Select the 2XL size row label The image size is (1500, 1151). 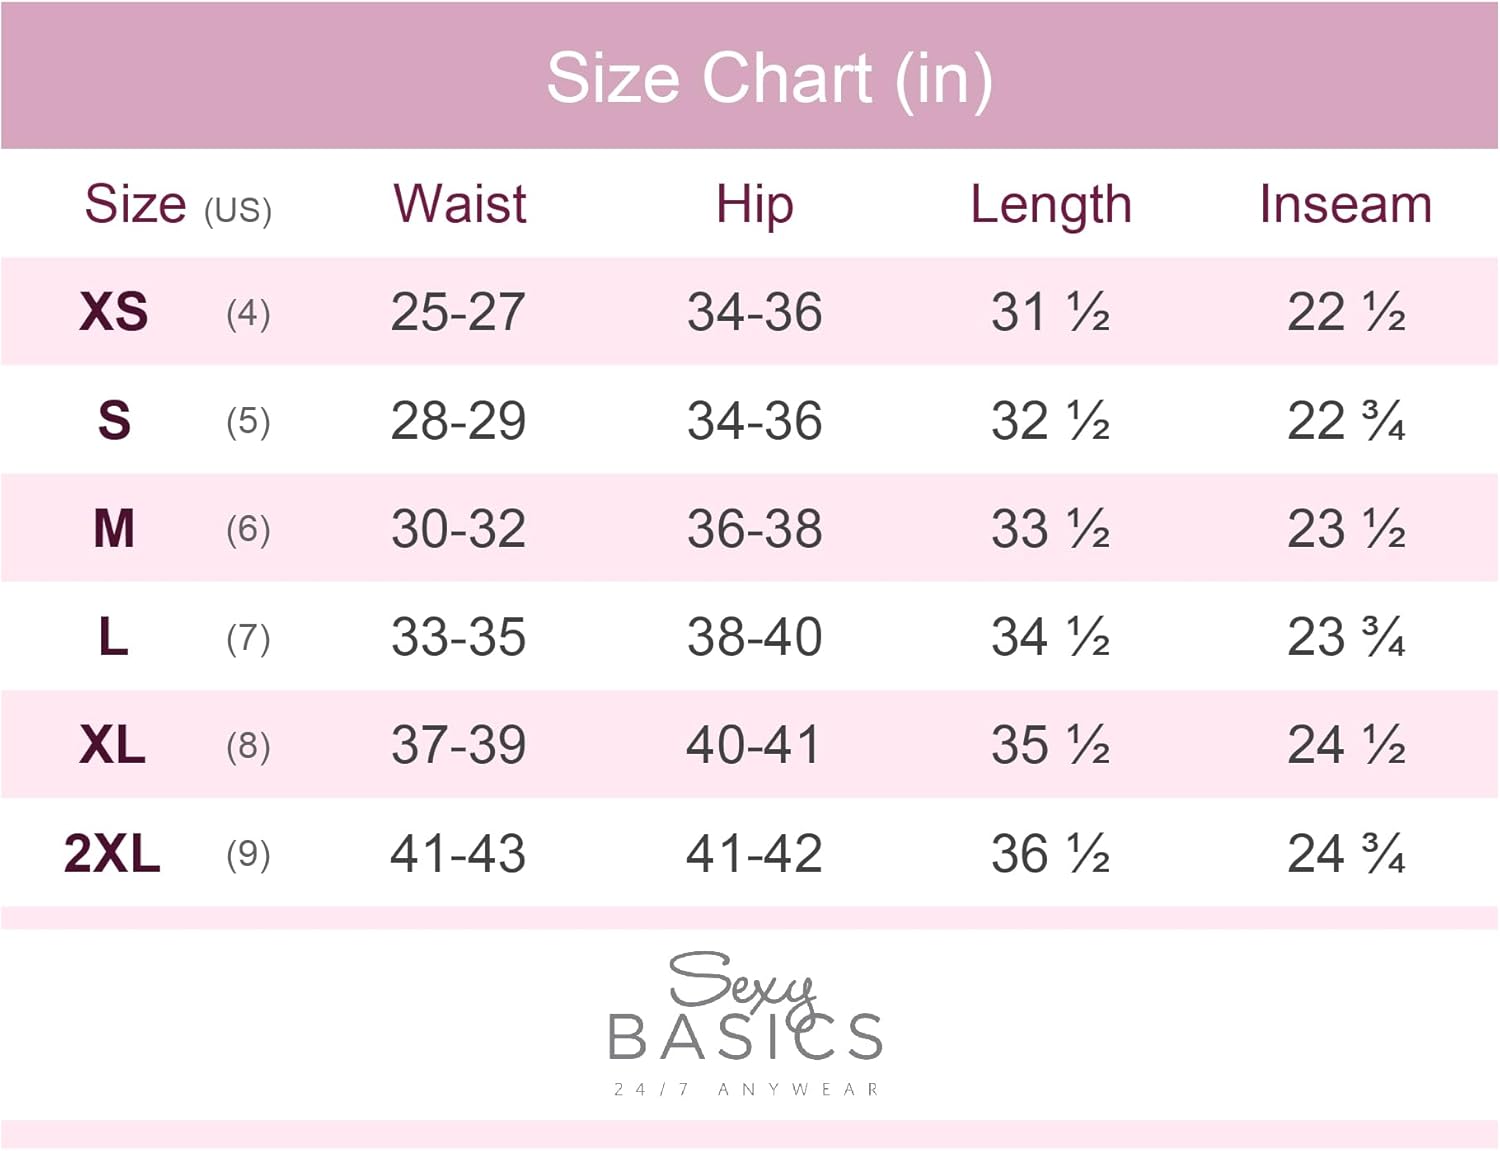click(x=112, y=853)
